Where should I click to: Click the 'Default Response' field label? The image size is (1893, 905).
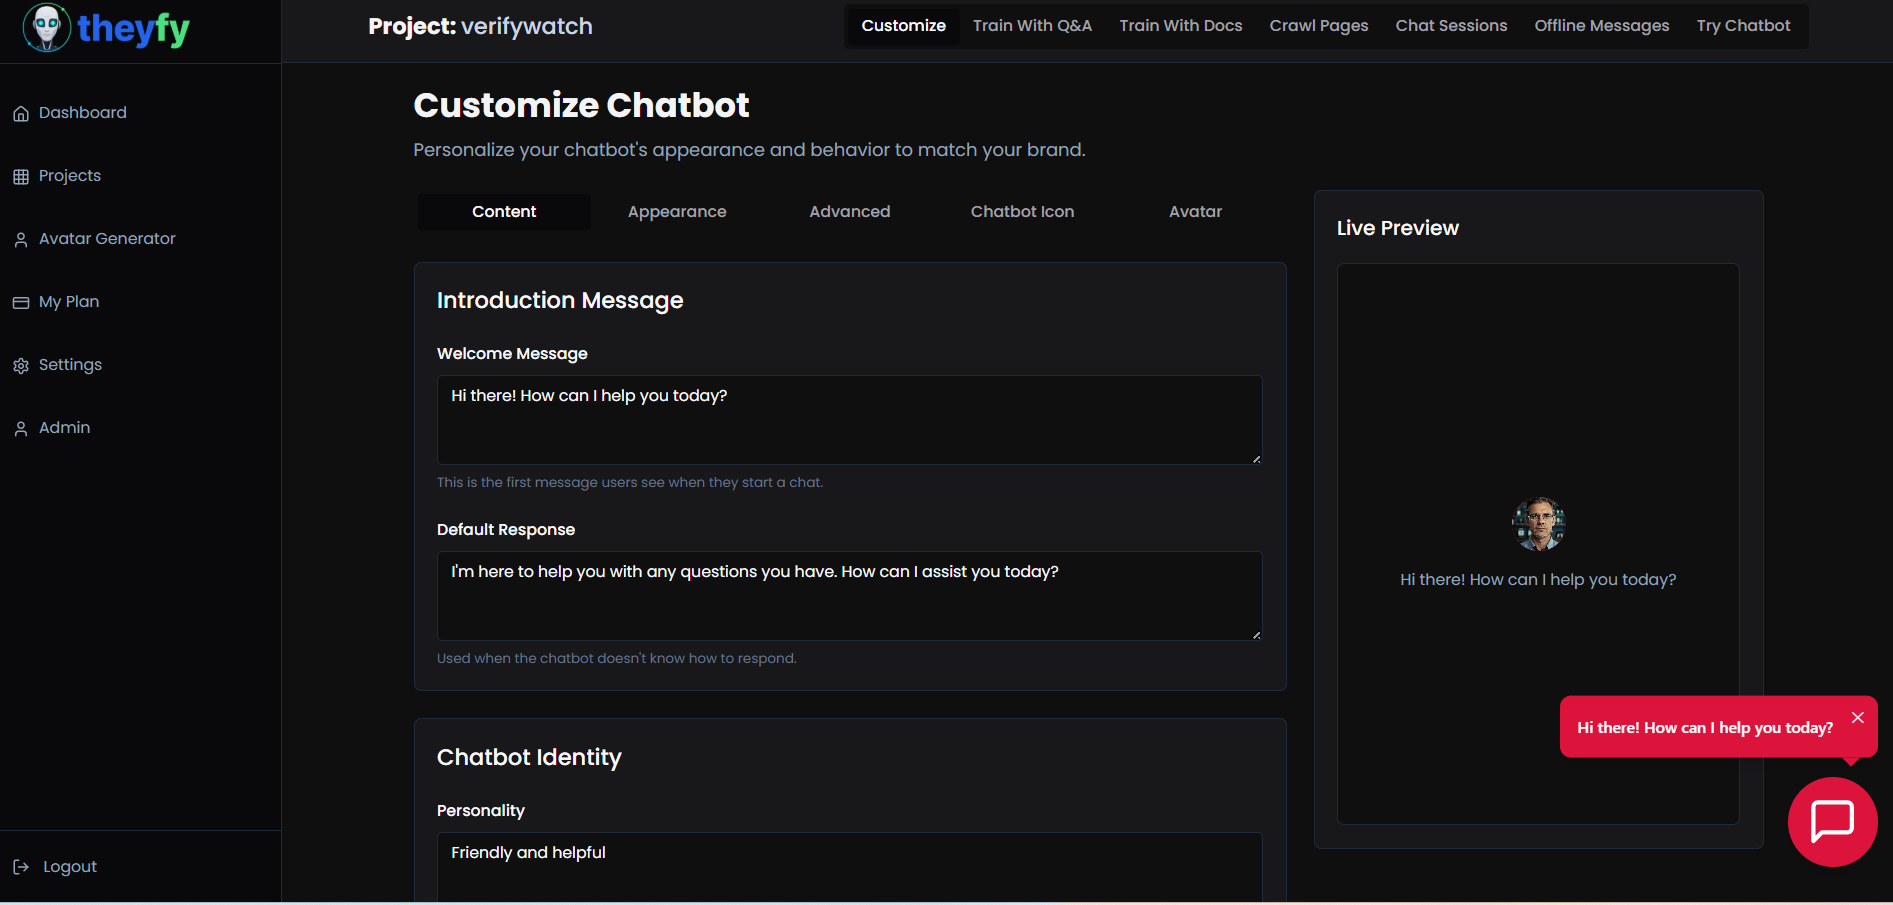pyautogui.click(x=506, y=530)
